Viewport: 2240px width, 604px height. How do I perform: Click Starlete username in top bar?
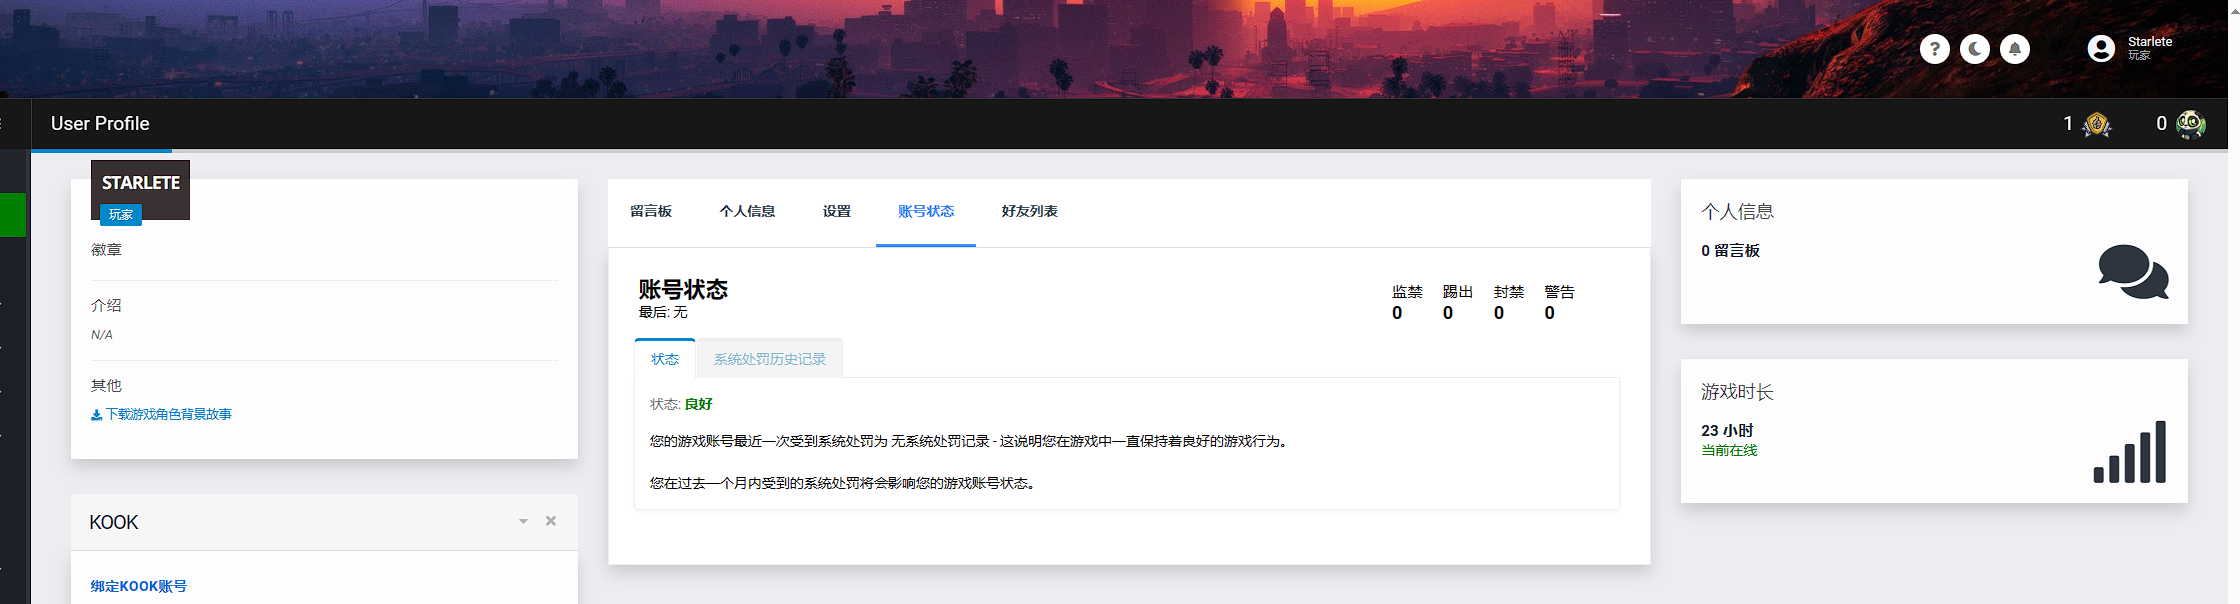[2150, 41]
